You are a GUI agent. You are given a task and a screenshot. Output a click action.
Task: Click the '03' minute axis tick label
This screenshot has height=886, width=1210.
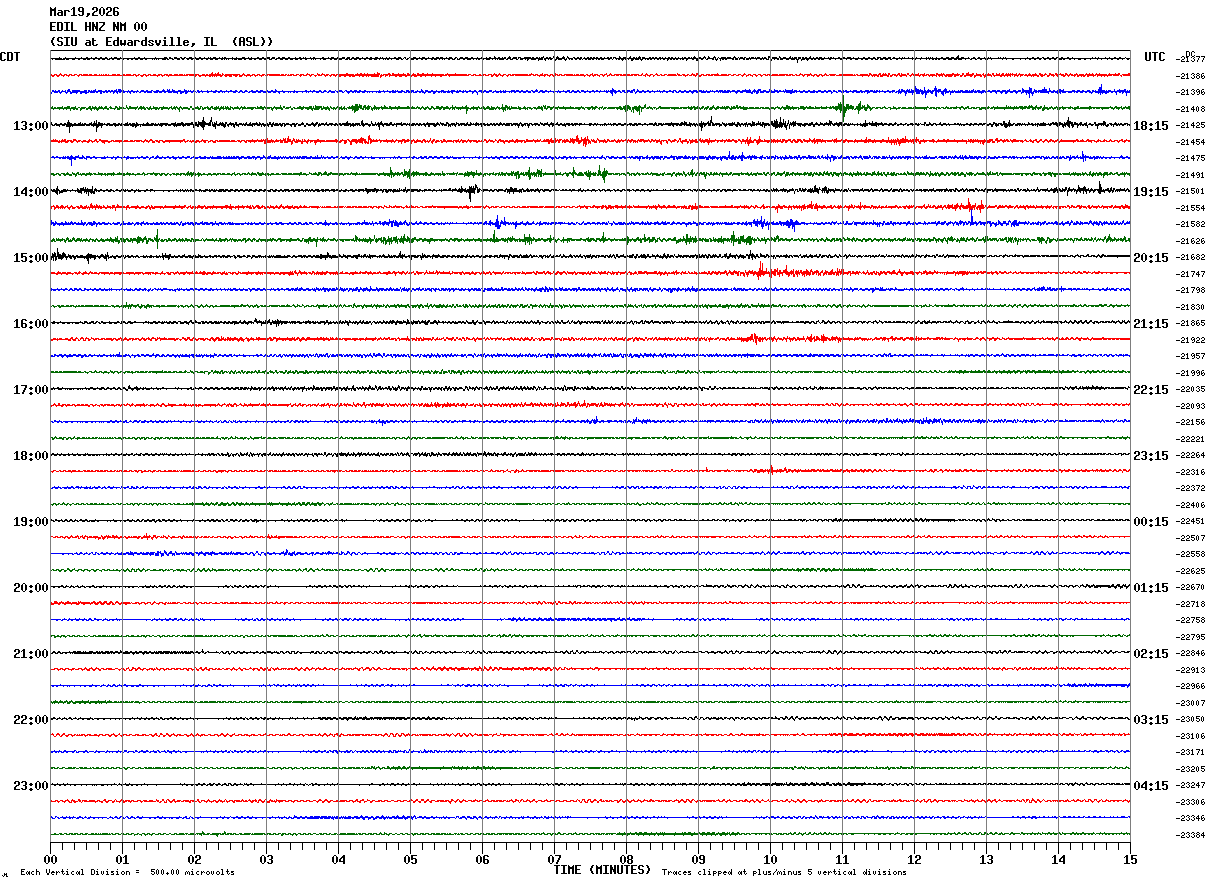tap(266, 859)
